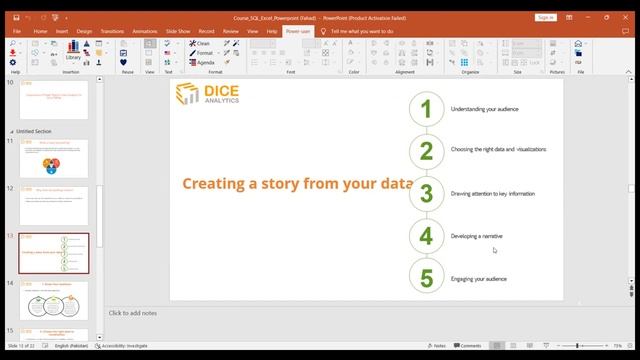Click the lightbulb Tell me icon
The image size is (640, 360).
[323, 31]
